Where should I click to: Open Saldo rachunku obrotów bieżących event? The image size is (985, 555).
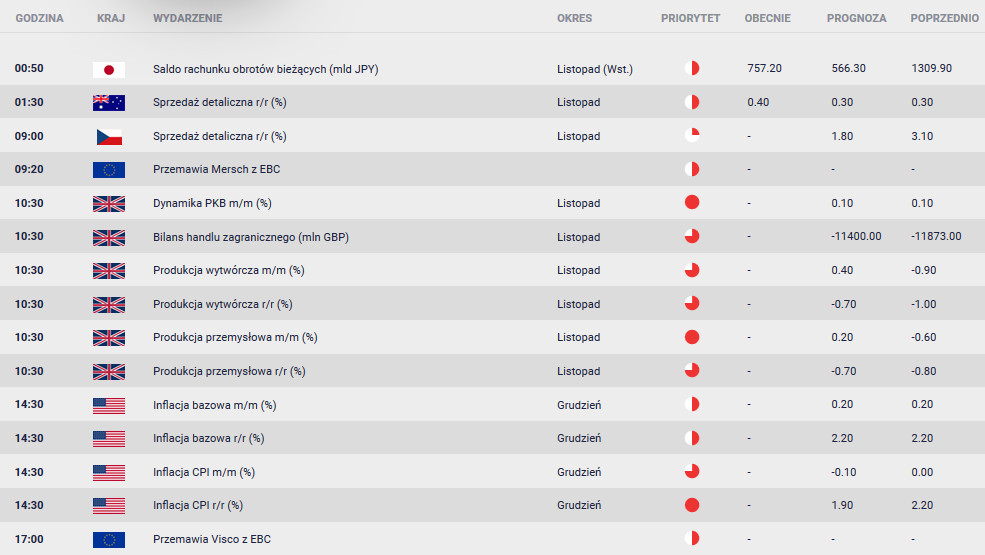(265, 69)
